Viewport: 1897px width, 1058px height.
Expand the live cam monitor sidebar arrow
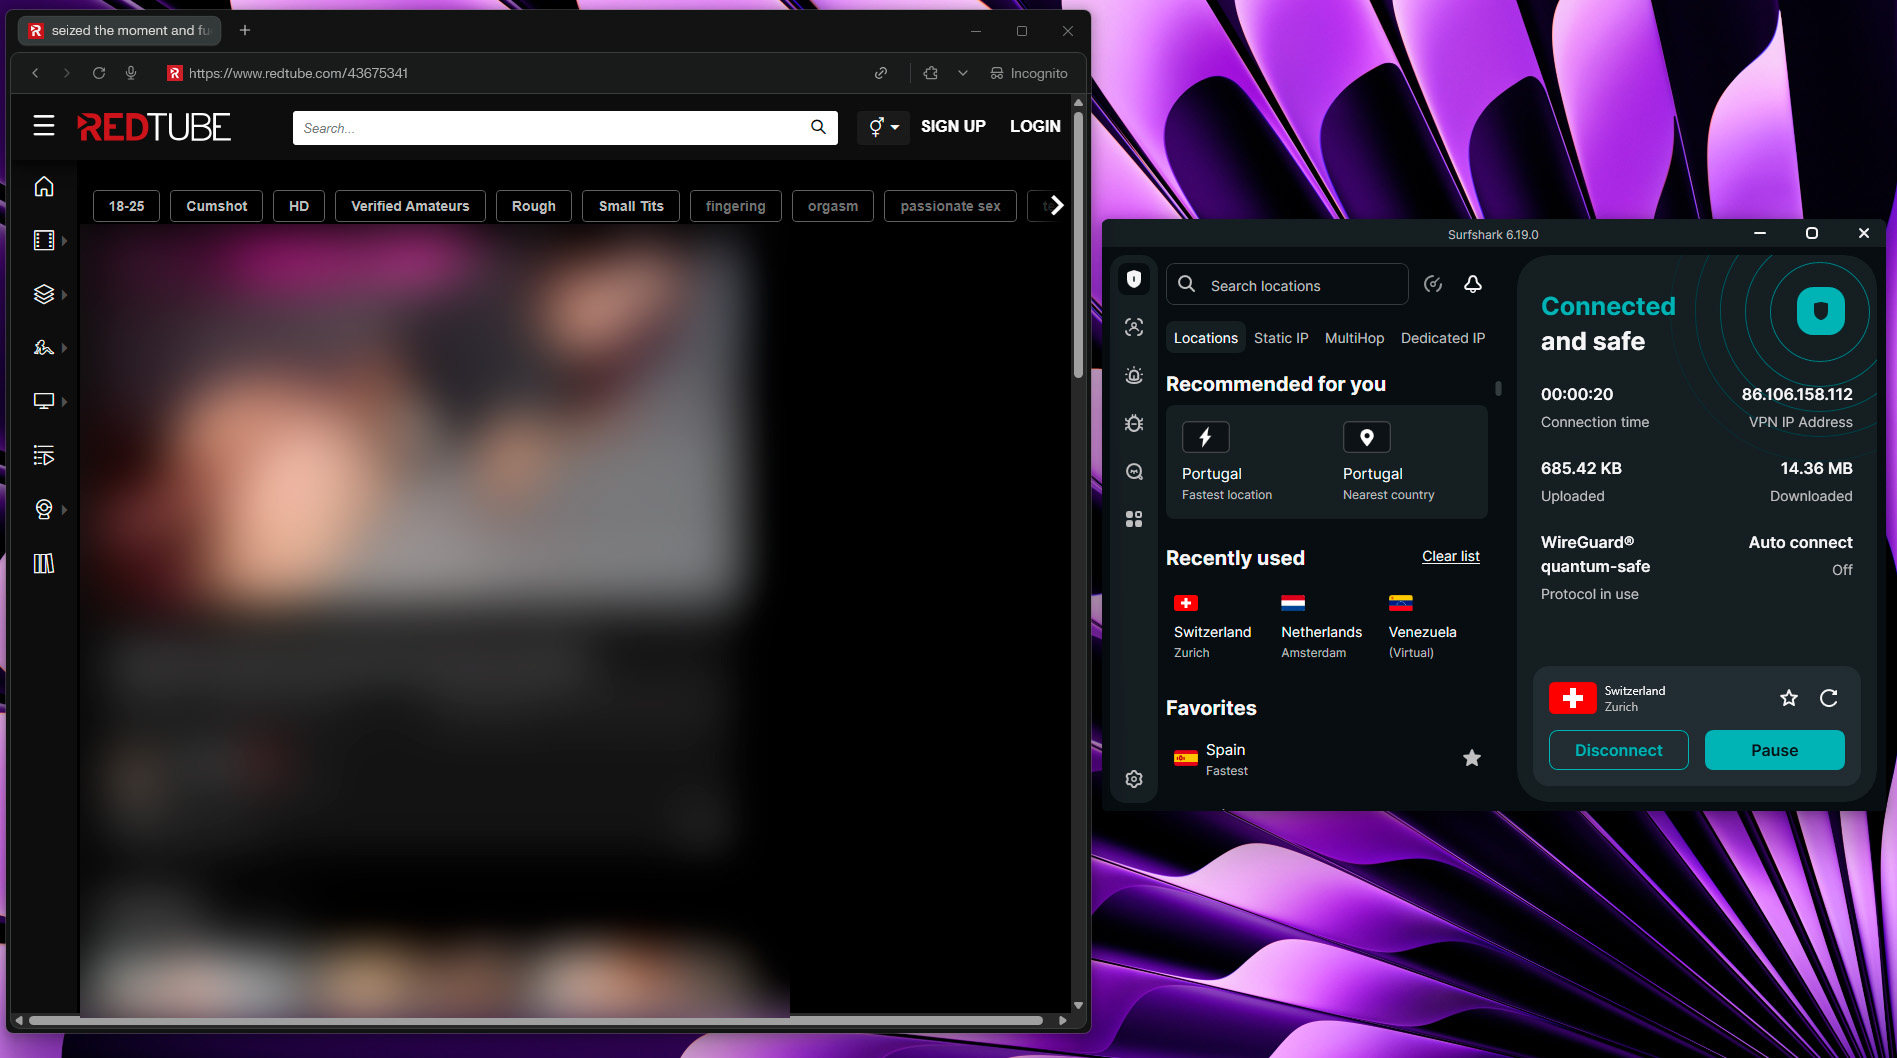tap(65, 402)
